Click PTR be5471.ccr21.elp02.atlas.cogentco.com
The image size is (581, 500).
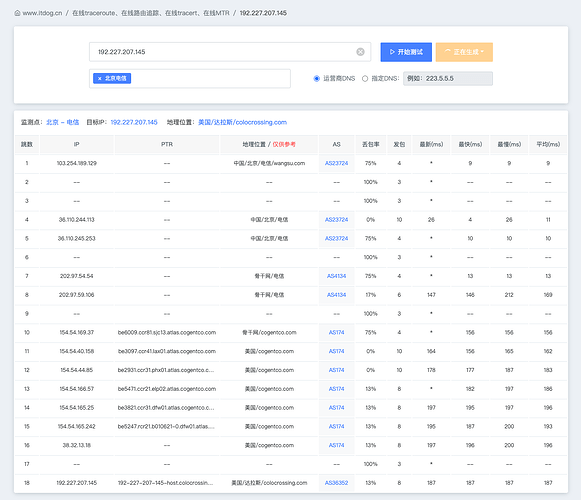pyautogui.click(x=167, y=389)
